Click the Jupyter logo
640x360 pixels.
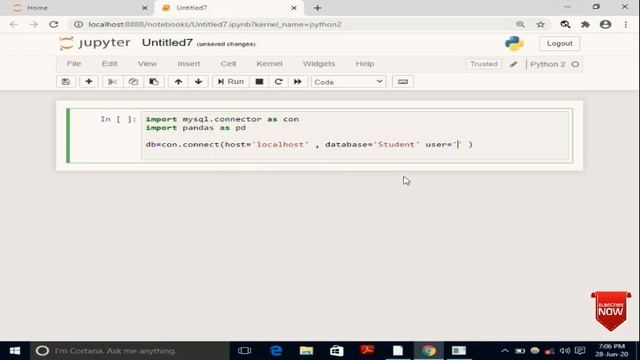click(95, 43)
